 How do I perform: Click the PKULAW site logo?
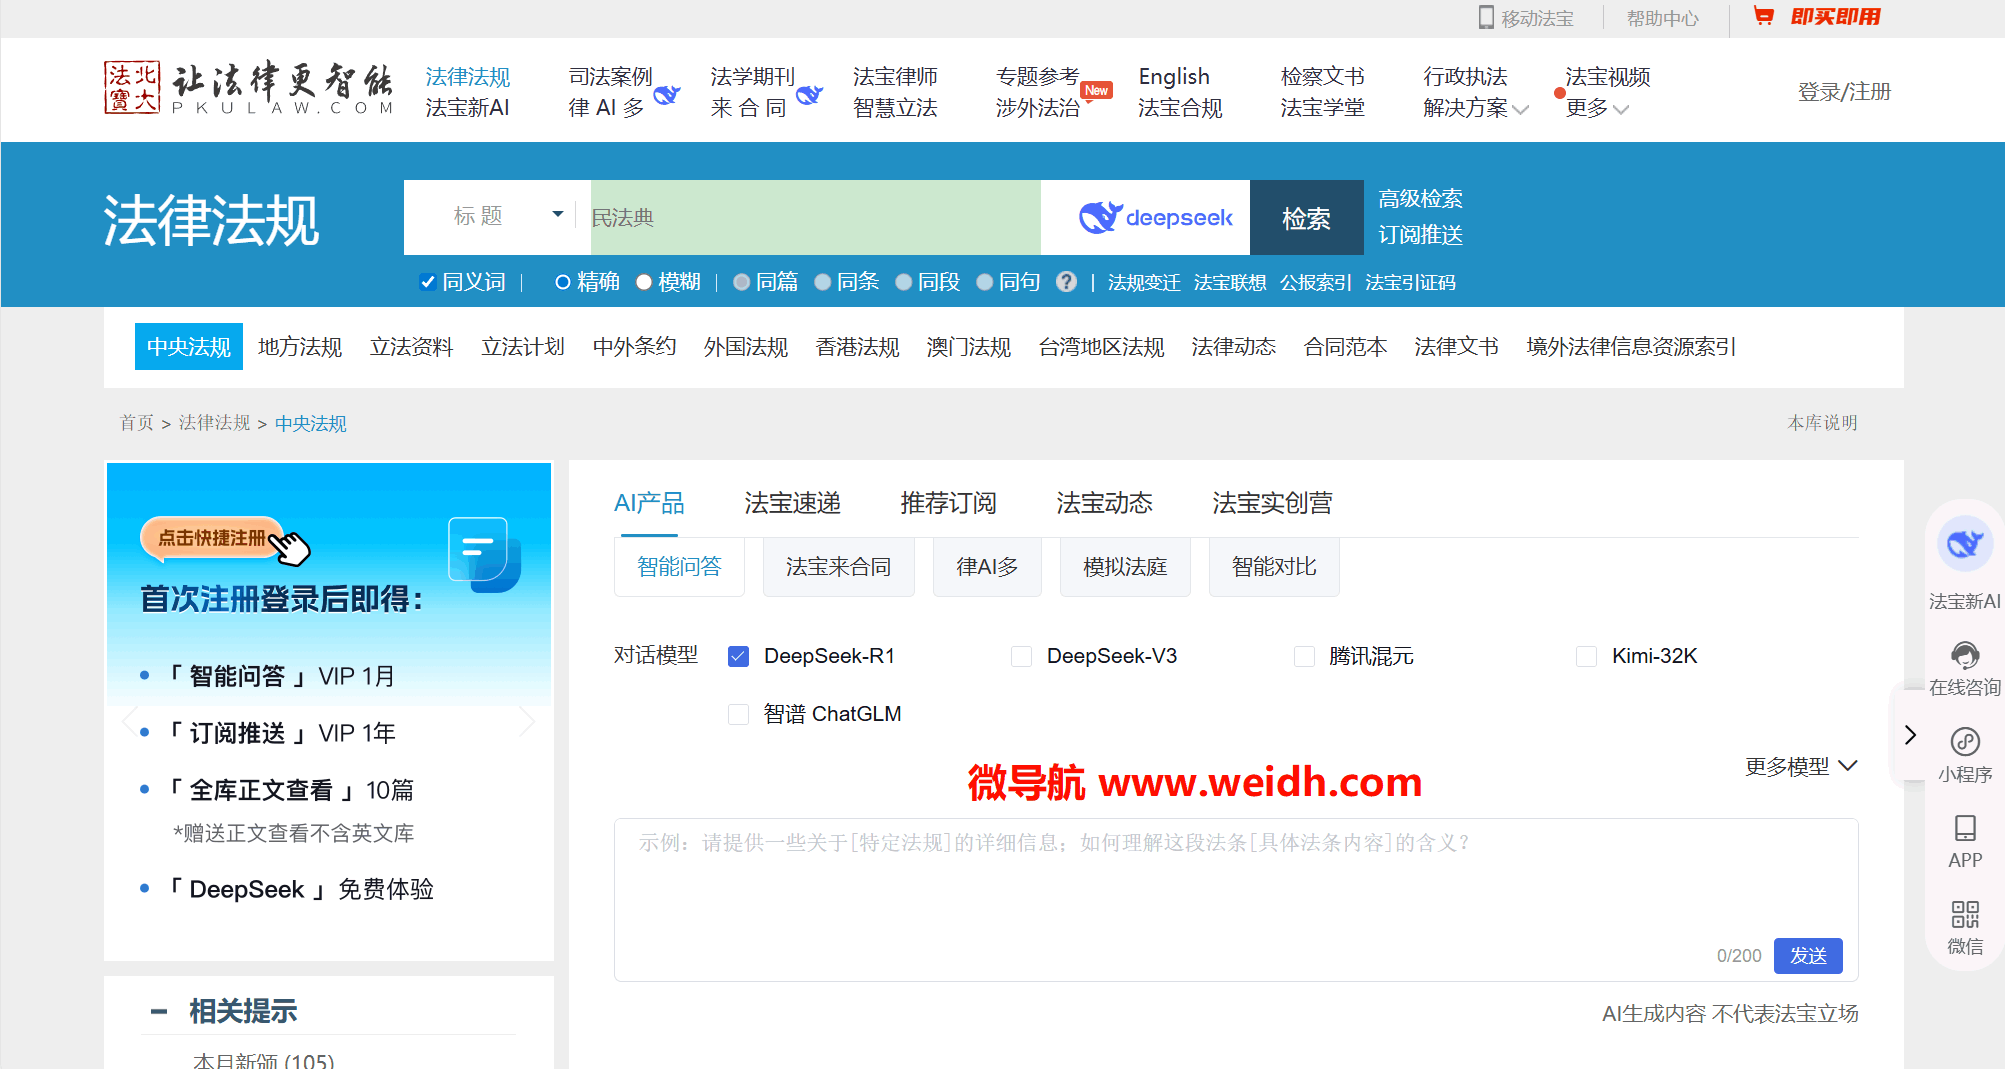[x=249, y=88]
